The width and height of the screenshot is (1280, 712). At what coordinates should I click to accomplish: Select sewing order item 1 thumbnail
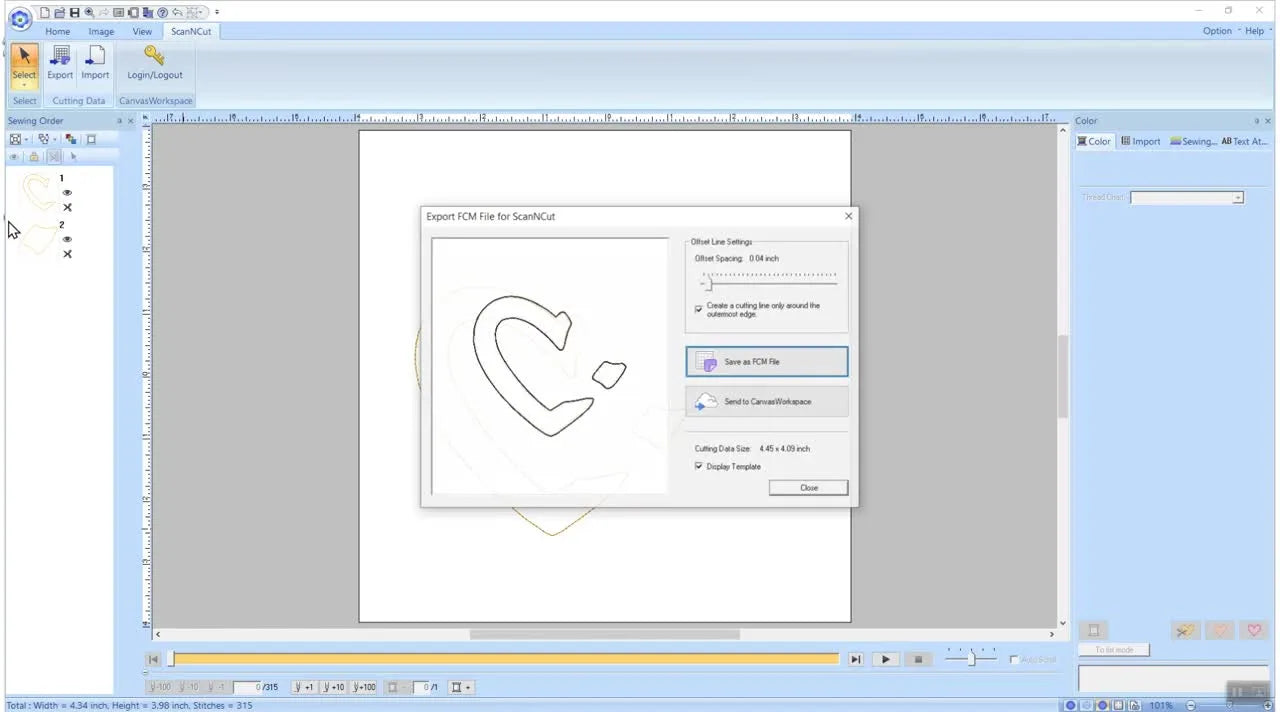coord(37,192)
